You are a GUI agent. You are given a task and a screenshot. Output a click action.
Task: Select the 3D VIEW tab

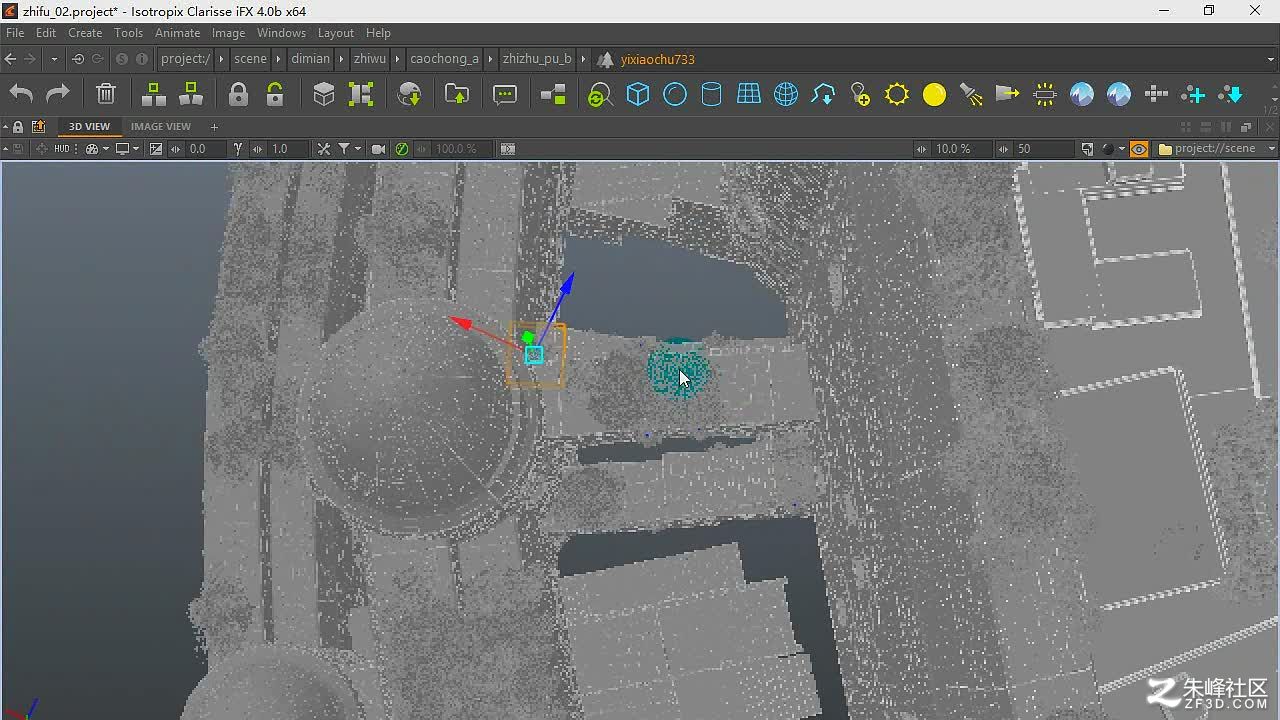89,126
